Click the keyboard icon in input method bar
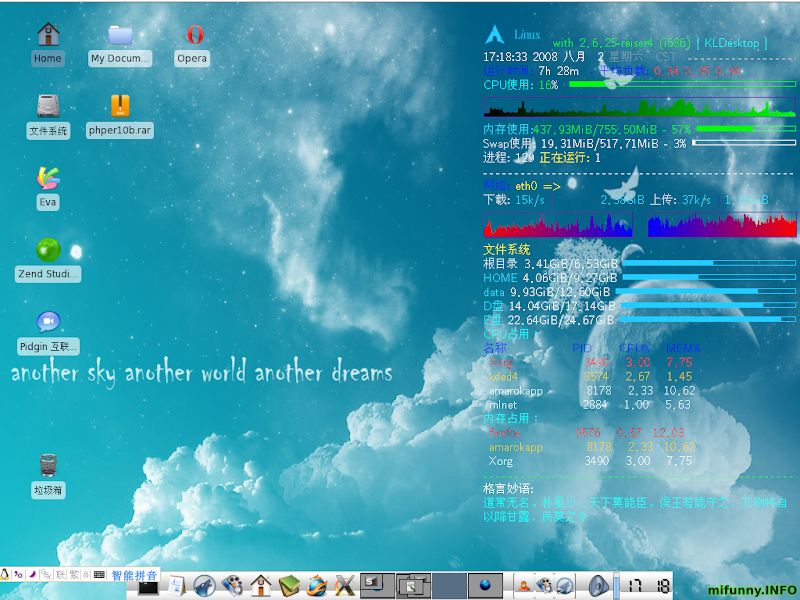Image resolution: width=800 pixels, height=600 pixels. click(x=99, y=574)
